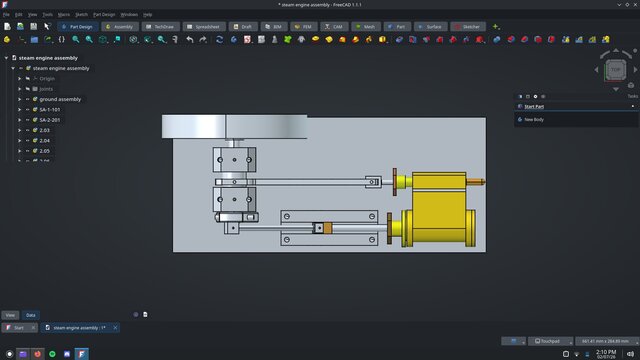The width and height of the screenshot is (640, 360).
Task: Click New Body in the Tasks panel
Action: (534, 120)
